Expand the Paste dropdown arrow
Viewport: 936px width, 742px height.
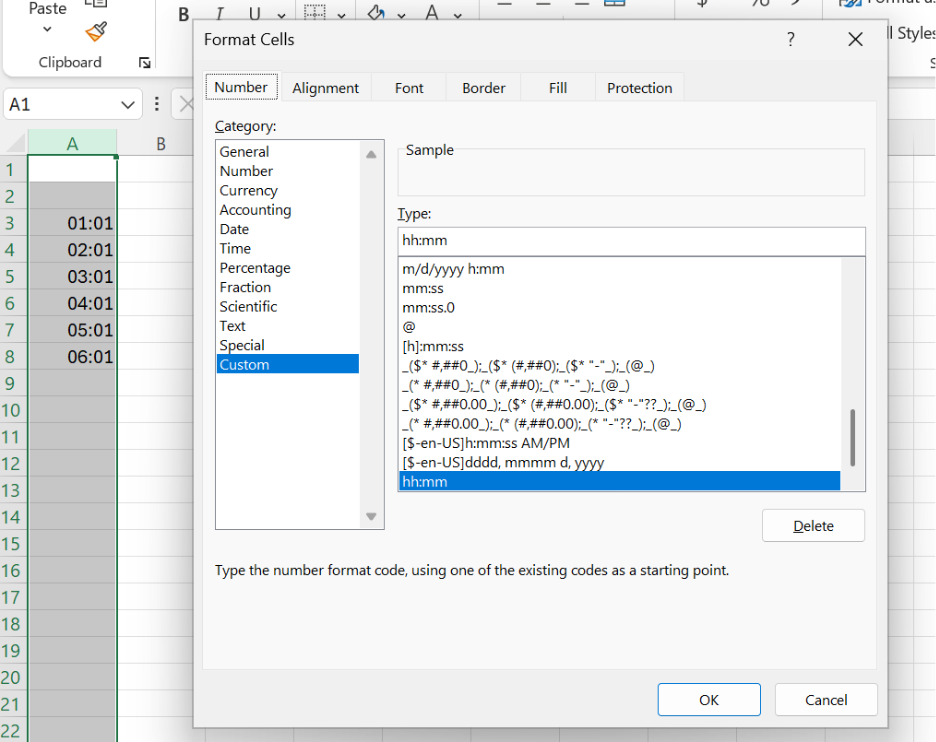pos(47,29)
